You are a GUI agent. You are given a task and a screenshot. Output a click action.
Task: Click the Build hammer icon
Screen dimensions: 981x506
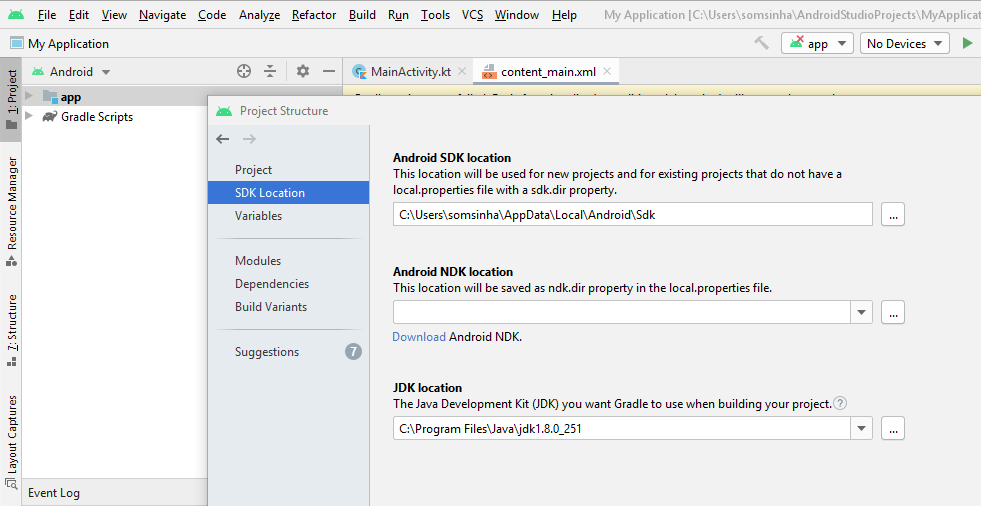[x=762, y=43]
